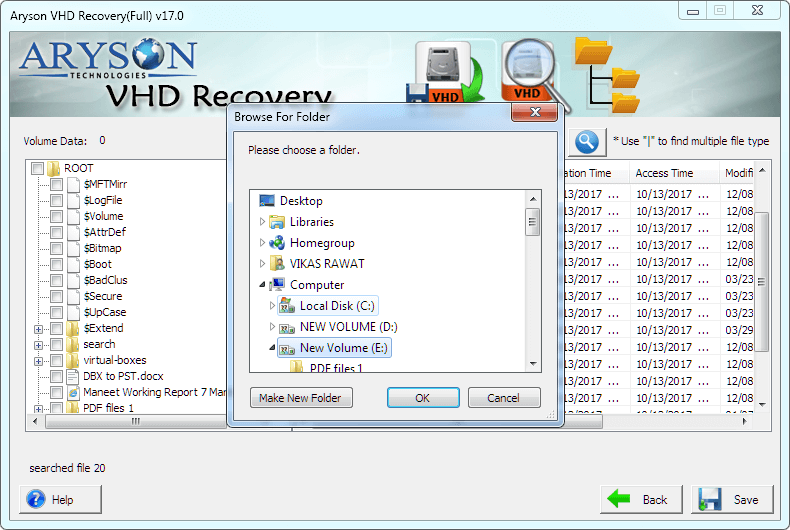Click the DBX to PST.docx document icon

pos(73,376)
